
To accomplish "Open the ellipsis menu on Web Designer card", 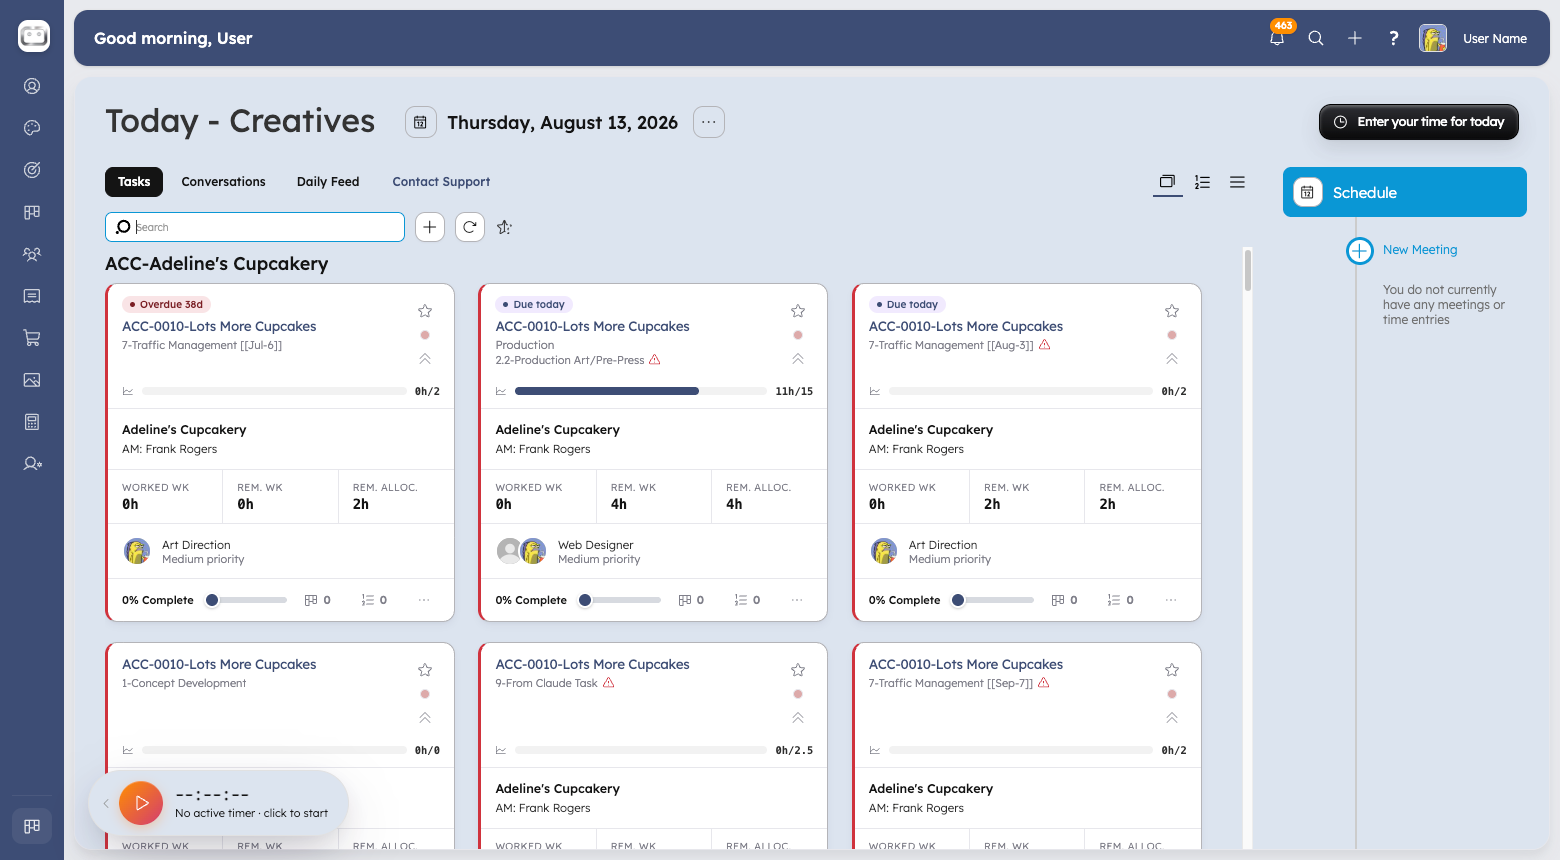I will click(x=797, y=600).
